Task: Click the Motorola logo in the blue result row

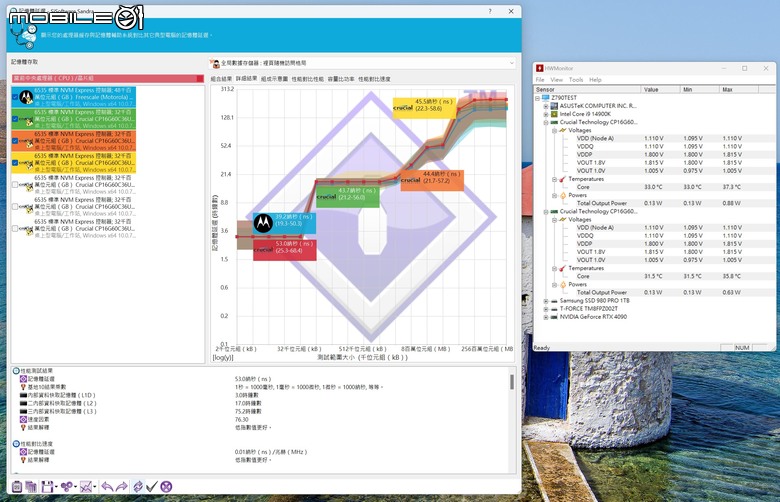Action: pyautogui.click(x=26, y=97)
